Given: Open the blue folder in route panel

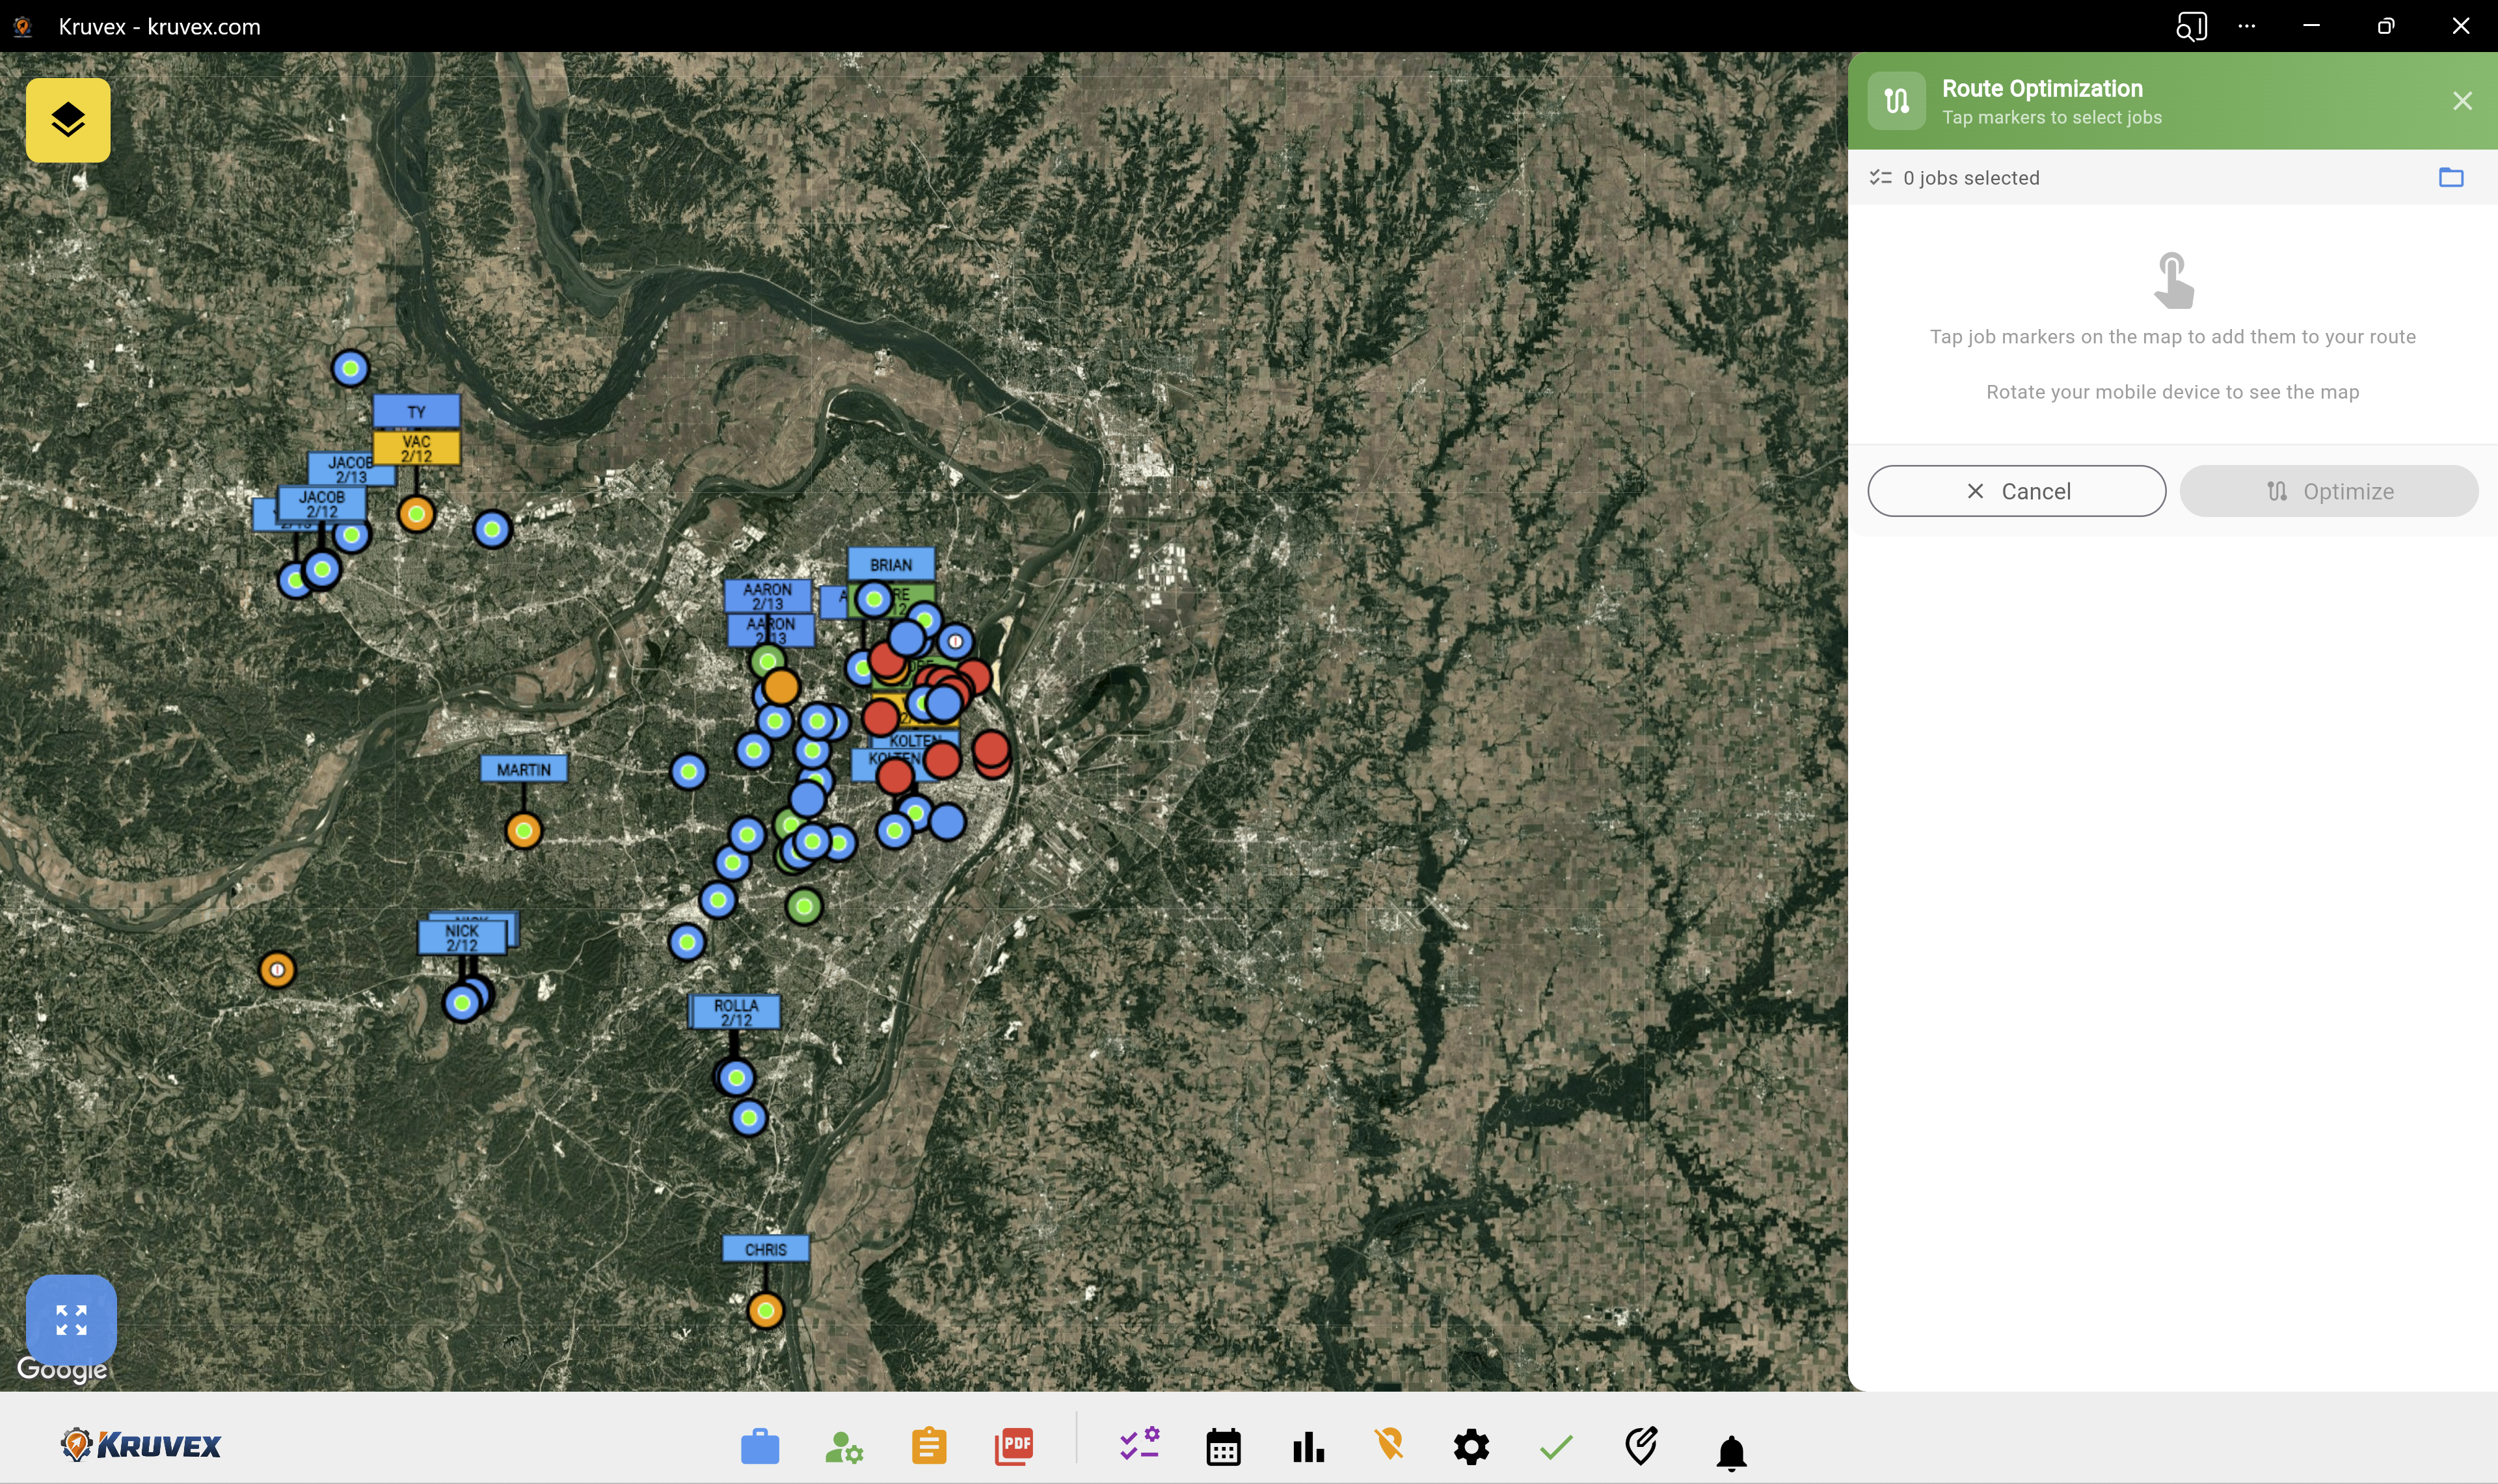Looking at the screenshot, I should [x=2451, y=177].
